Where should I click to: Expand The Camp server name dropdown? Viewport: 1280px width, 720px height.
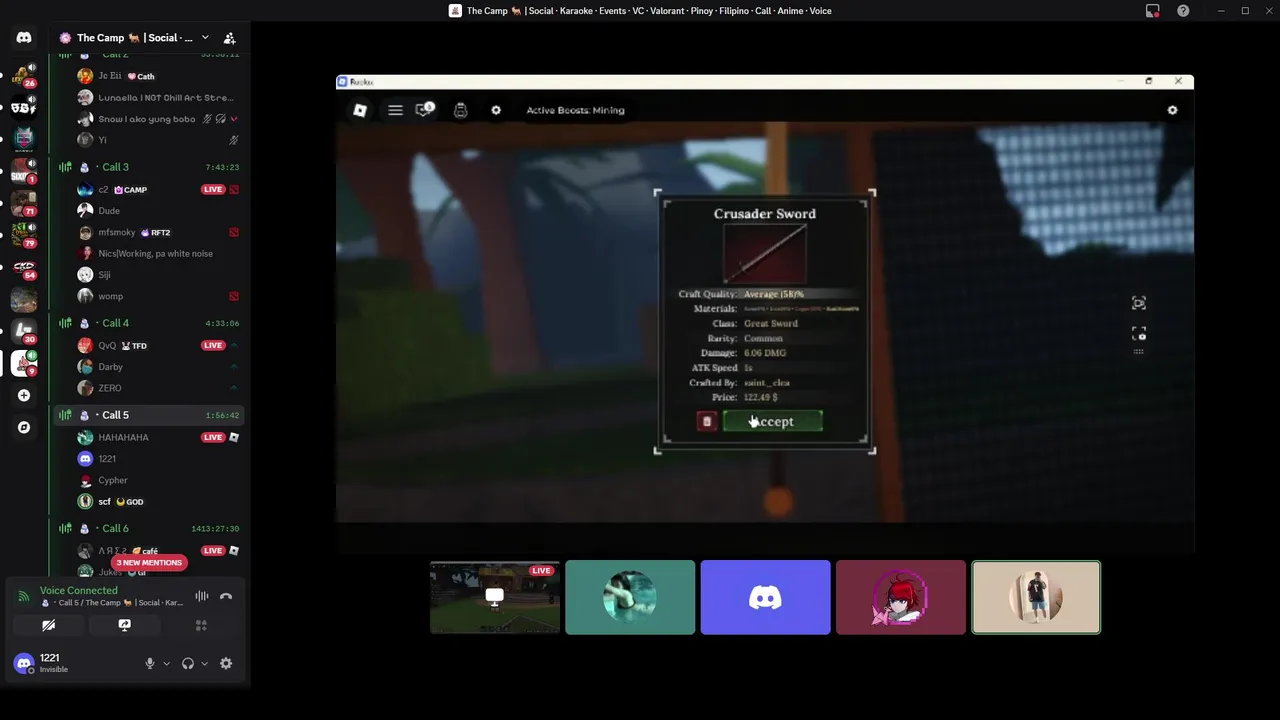205,38
